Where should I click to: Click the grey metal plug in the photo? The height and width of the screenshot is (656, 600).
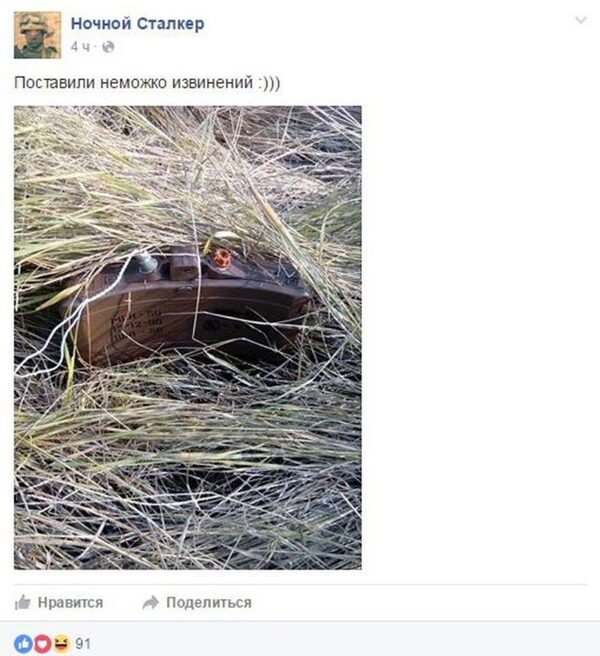pyautogui.click(x=146, y=263)
